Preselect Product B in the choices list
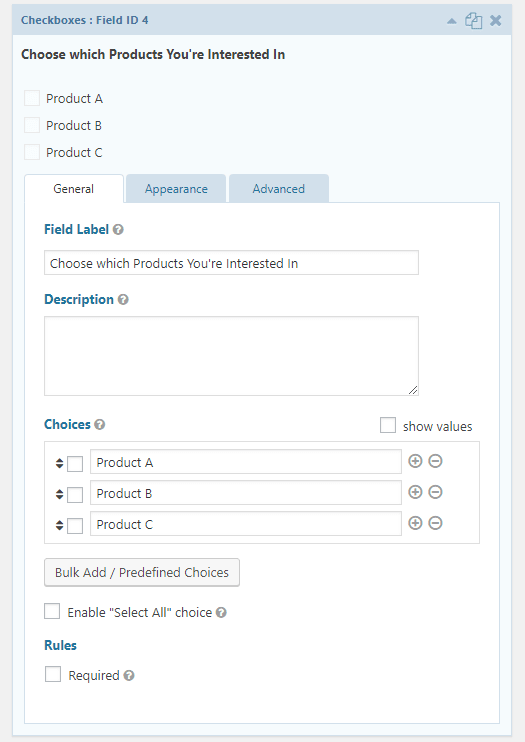Screen dimensions: 525x742 coord(75,495)
